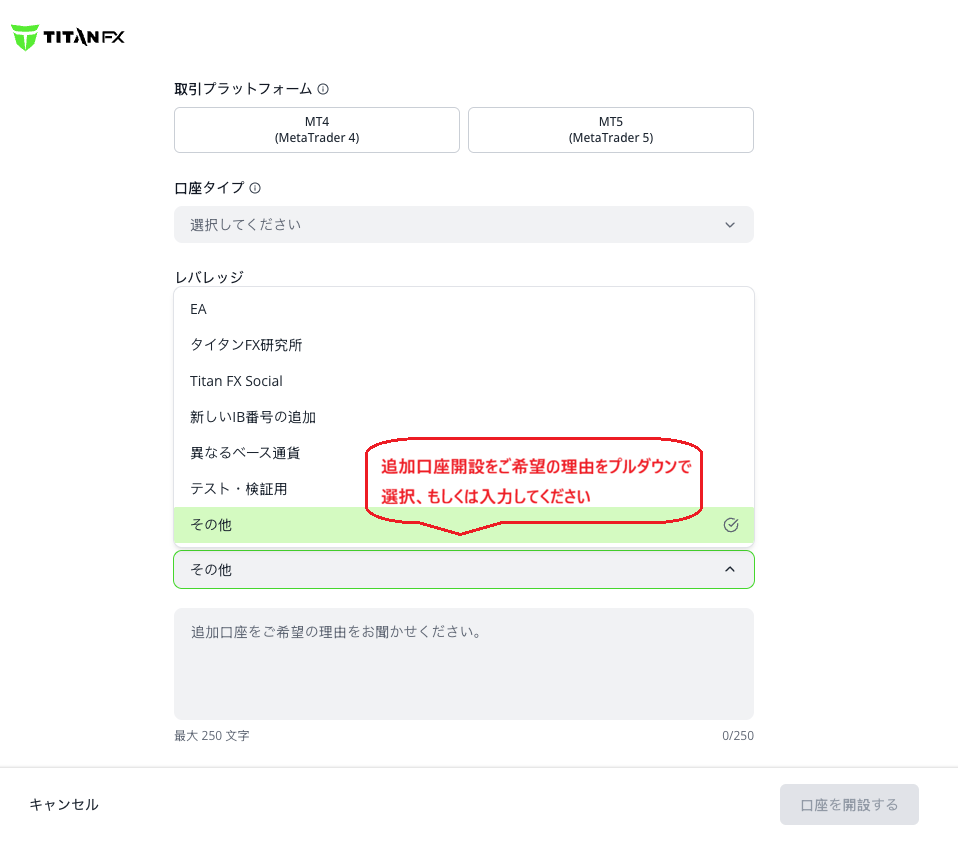958x849 pixels.
Task: Choose EA from the reason list
Action: [x=464, y=309]
